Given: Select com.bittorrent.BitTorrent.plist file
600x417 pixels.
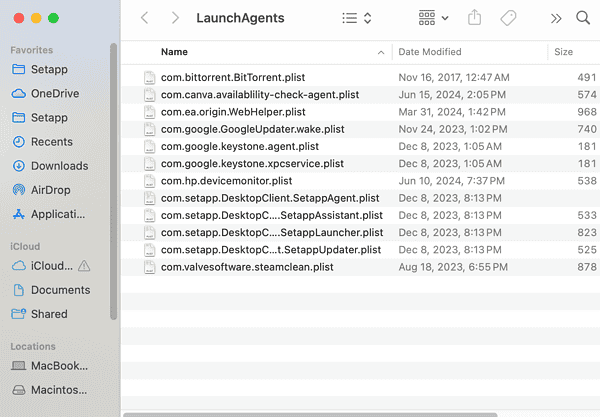Looking at the screenshot, I should 231,77.
